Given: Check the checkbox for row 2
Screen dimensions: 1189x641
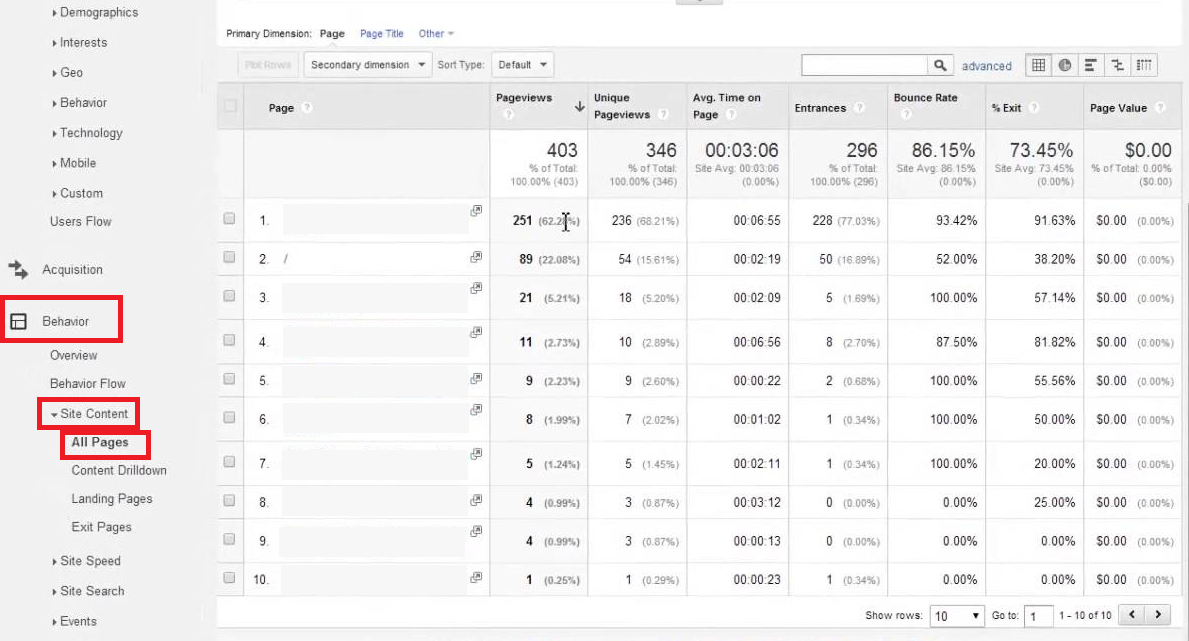Looking at the screenshot, I should (x=230, y=258).
